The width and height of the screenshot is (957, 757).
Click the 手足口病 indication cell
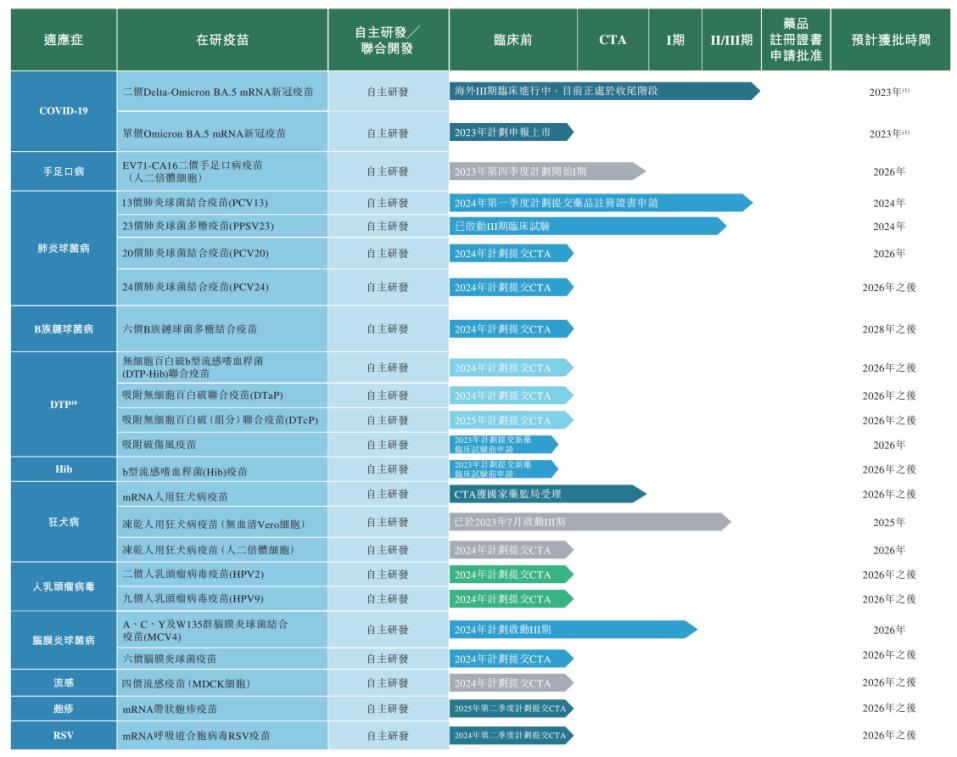63,171
